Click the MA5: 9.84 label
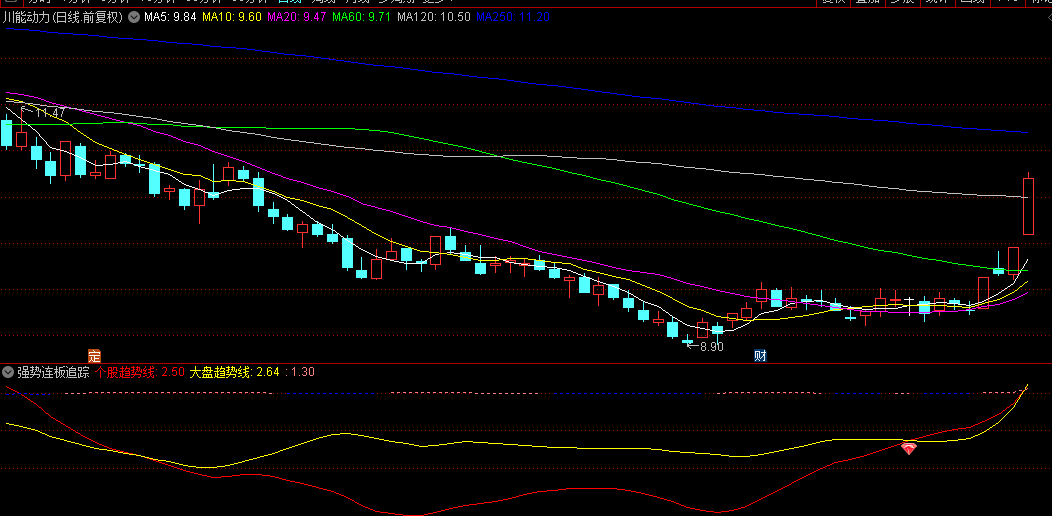This screenshot has height=516, width=1052. pyautogui.click(x=170, y=17)
